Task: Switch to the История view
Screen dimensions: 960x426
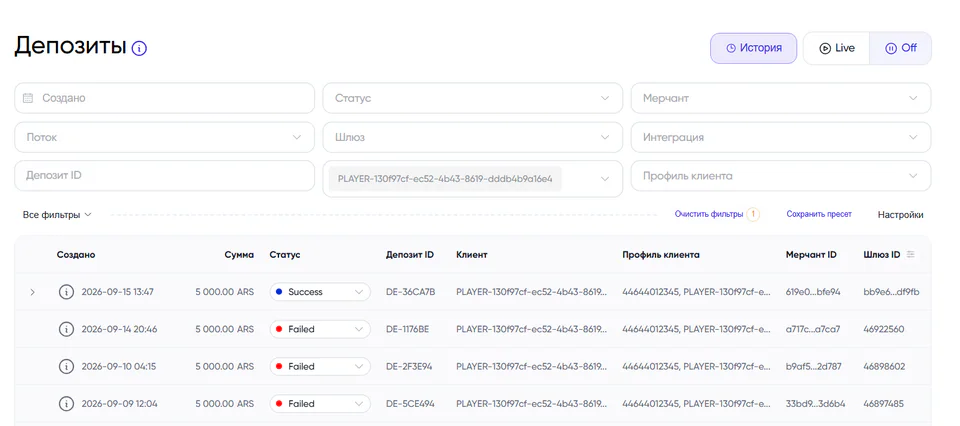Action: pyautogui.click(x=754, y=48)
